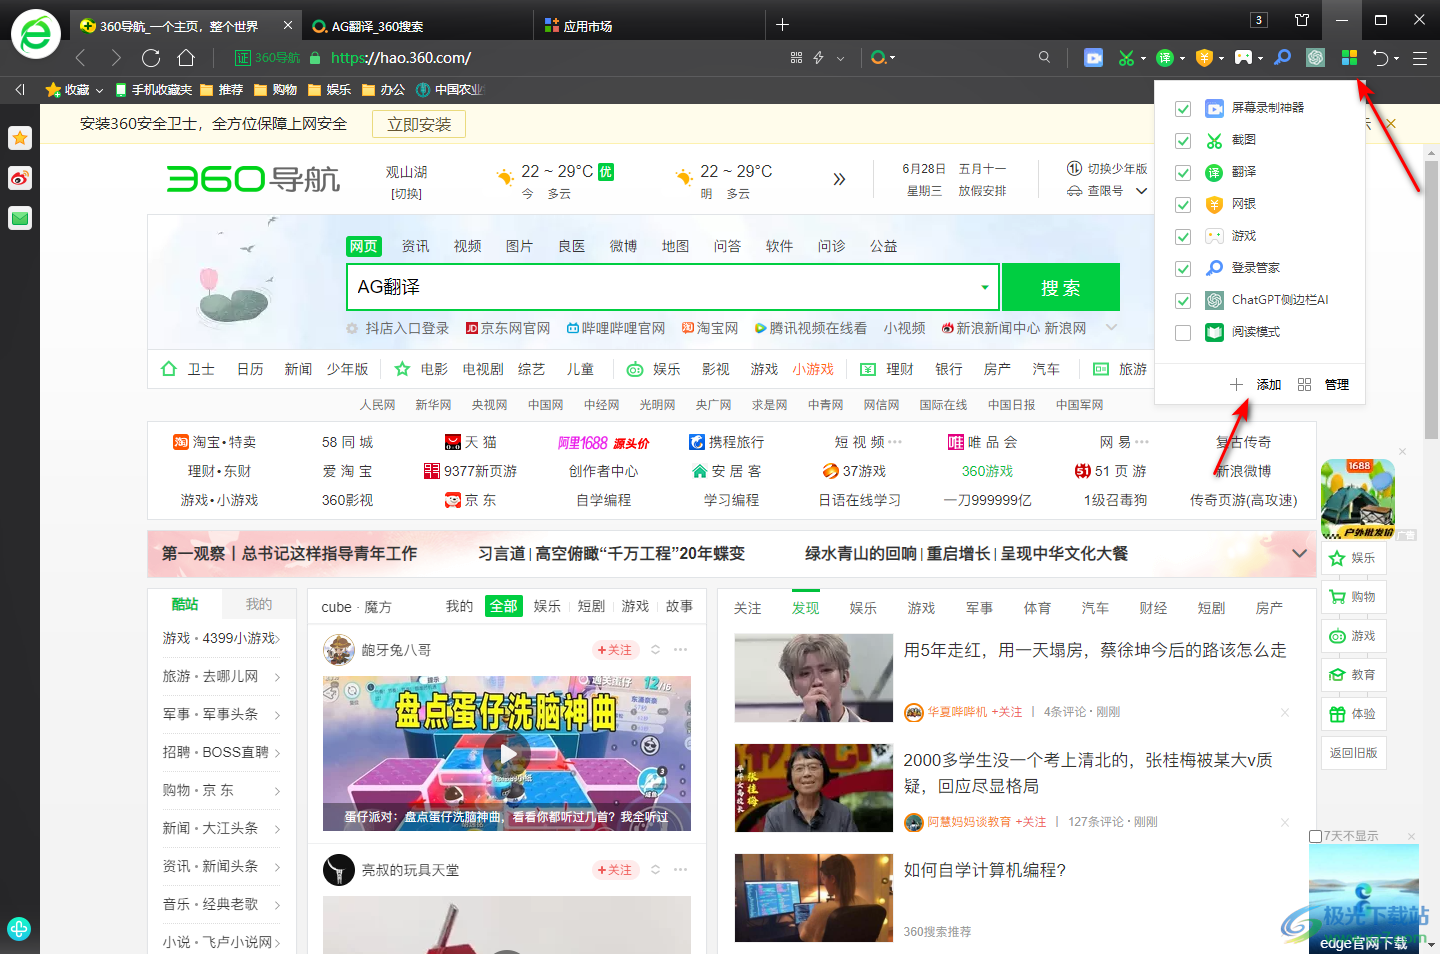Image resolution: width=1440 pixels, height=954 pixels.
Task: Play the 盘点蛋仔洗脑神曲 video
Action: 507,754
